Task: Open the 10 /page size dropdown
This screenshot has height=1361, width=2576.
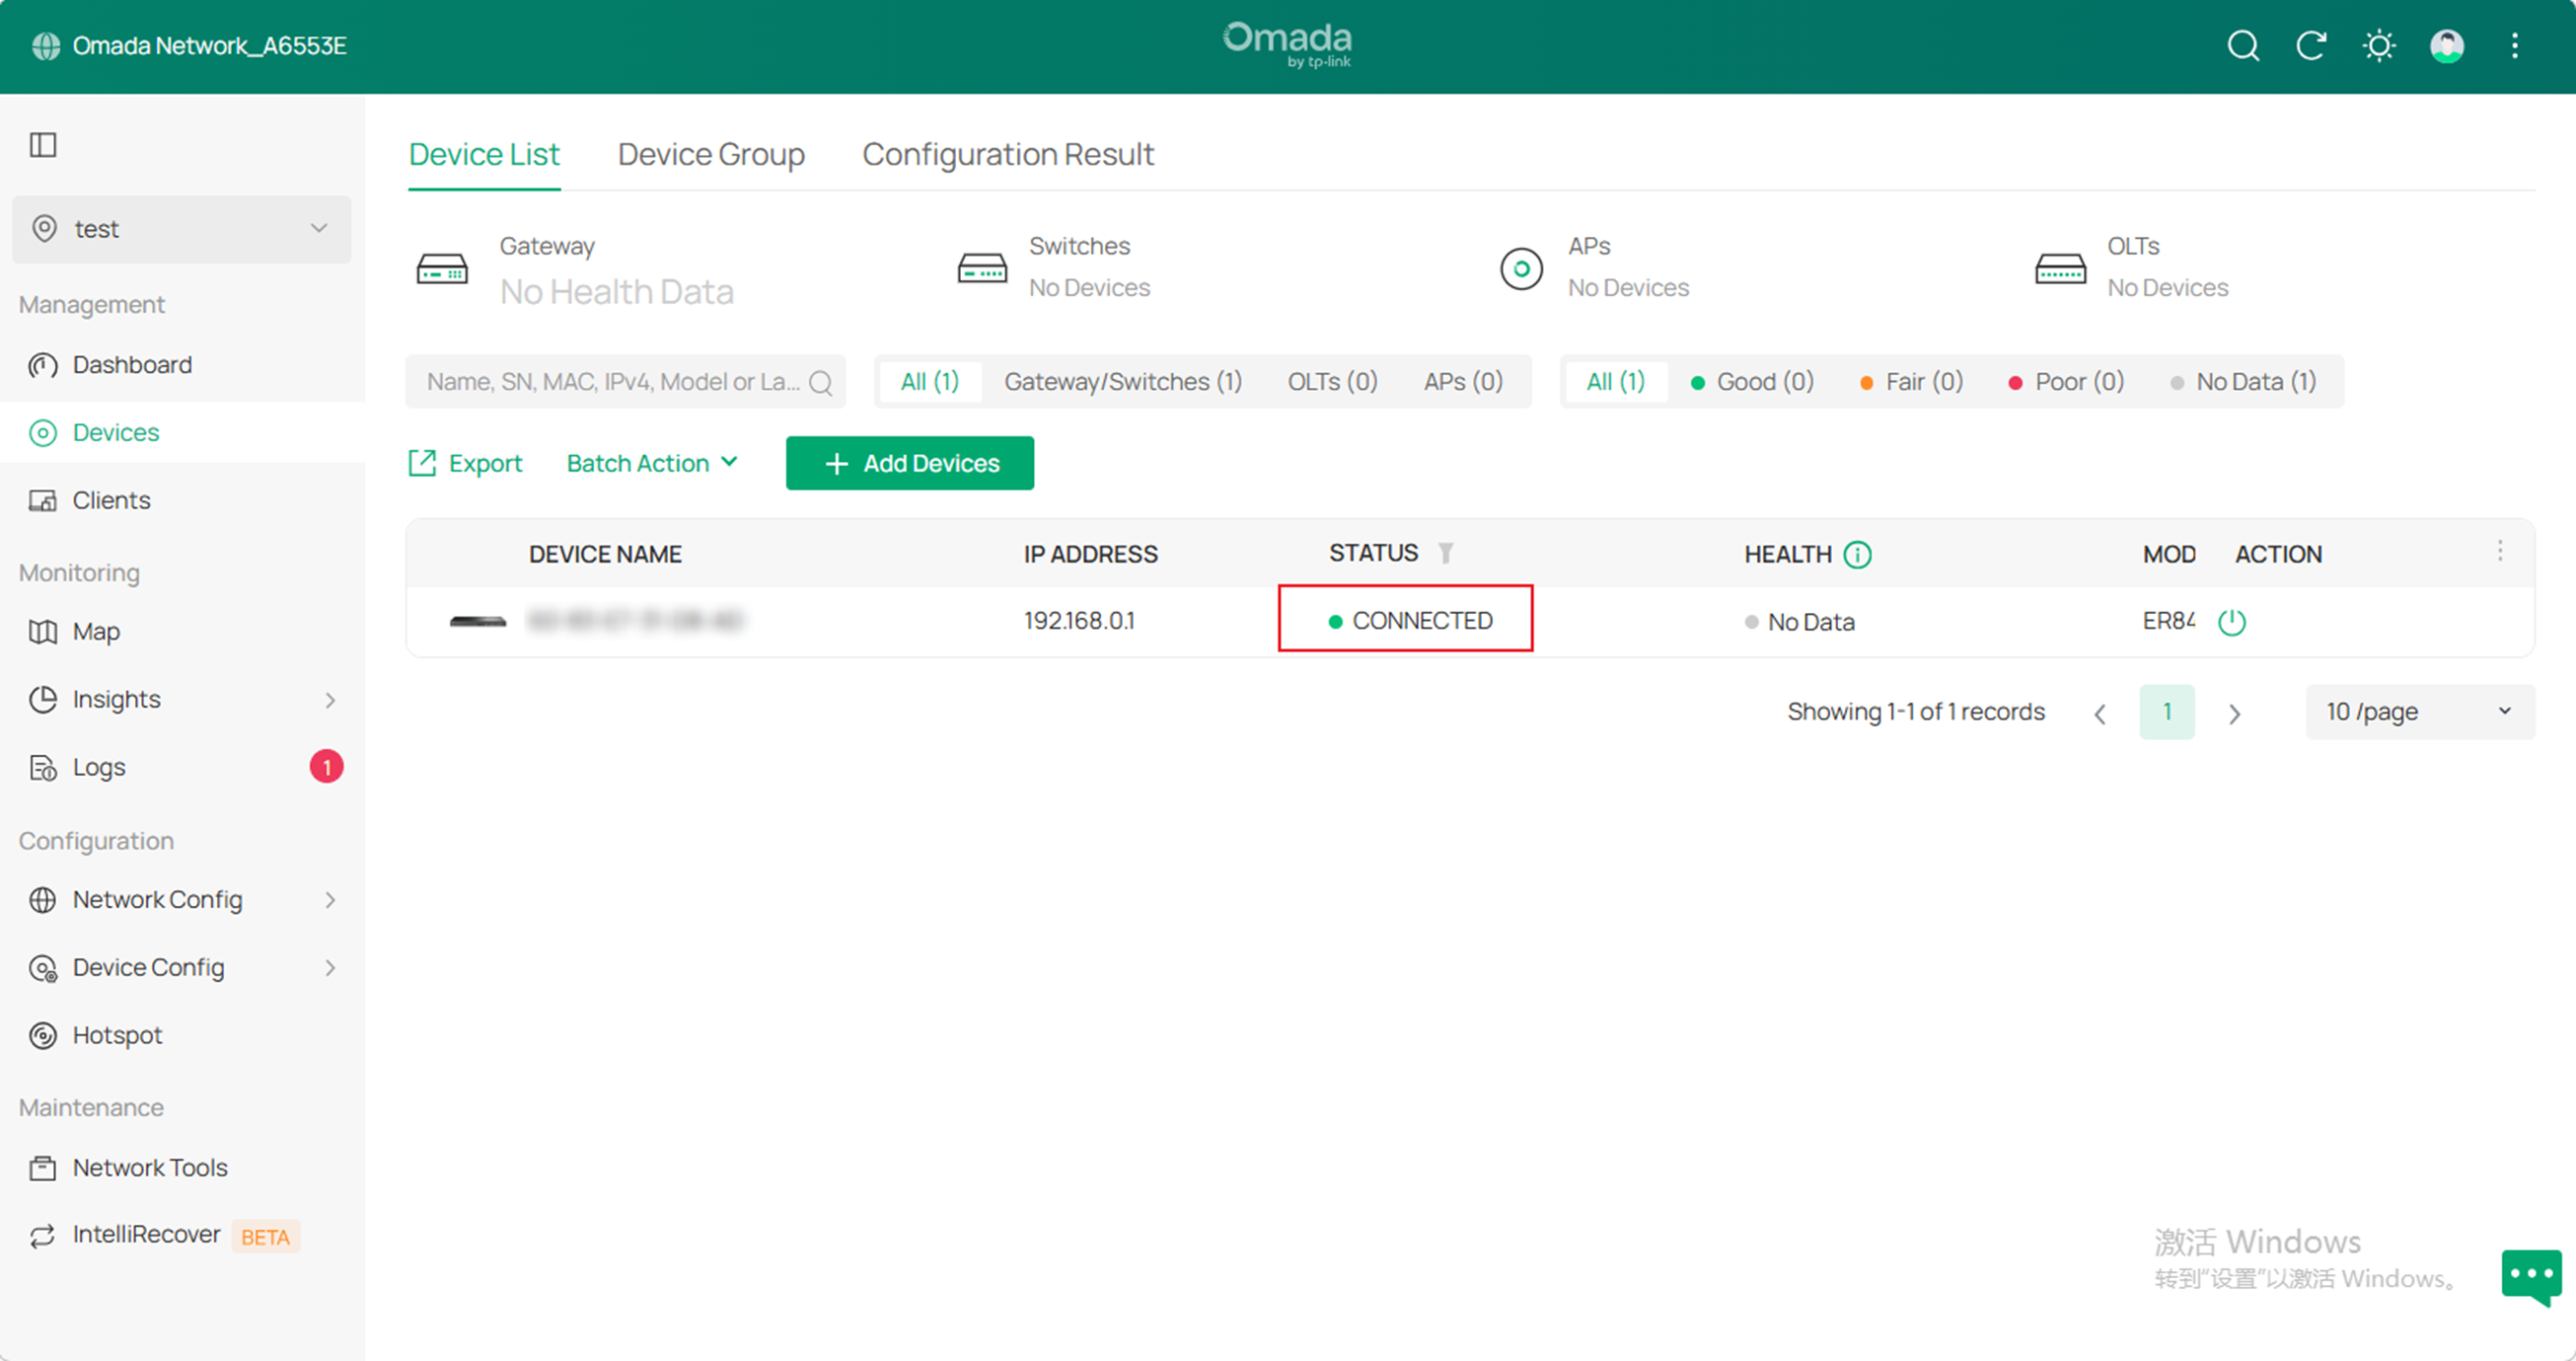Action: 2419,712
